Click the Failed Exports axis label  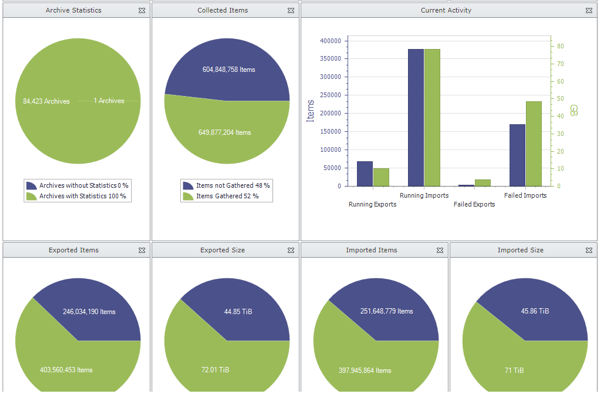474,205
